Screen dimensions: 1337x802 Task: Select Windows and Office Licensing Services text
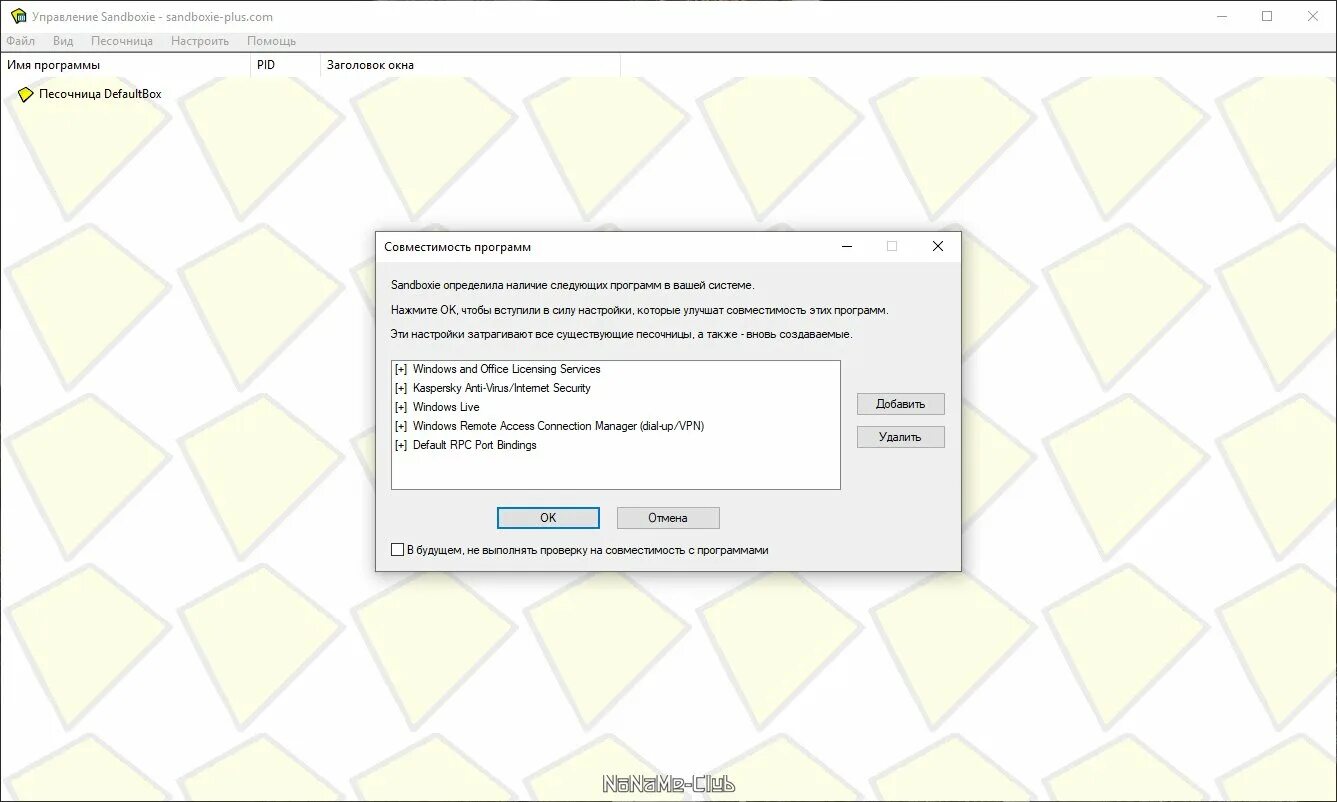(x=506, y=369)
